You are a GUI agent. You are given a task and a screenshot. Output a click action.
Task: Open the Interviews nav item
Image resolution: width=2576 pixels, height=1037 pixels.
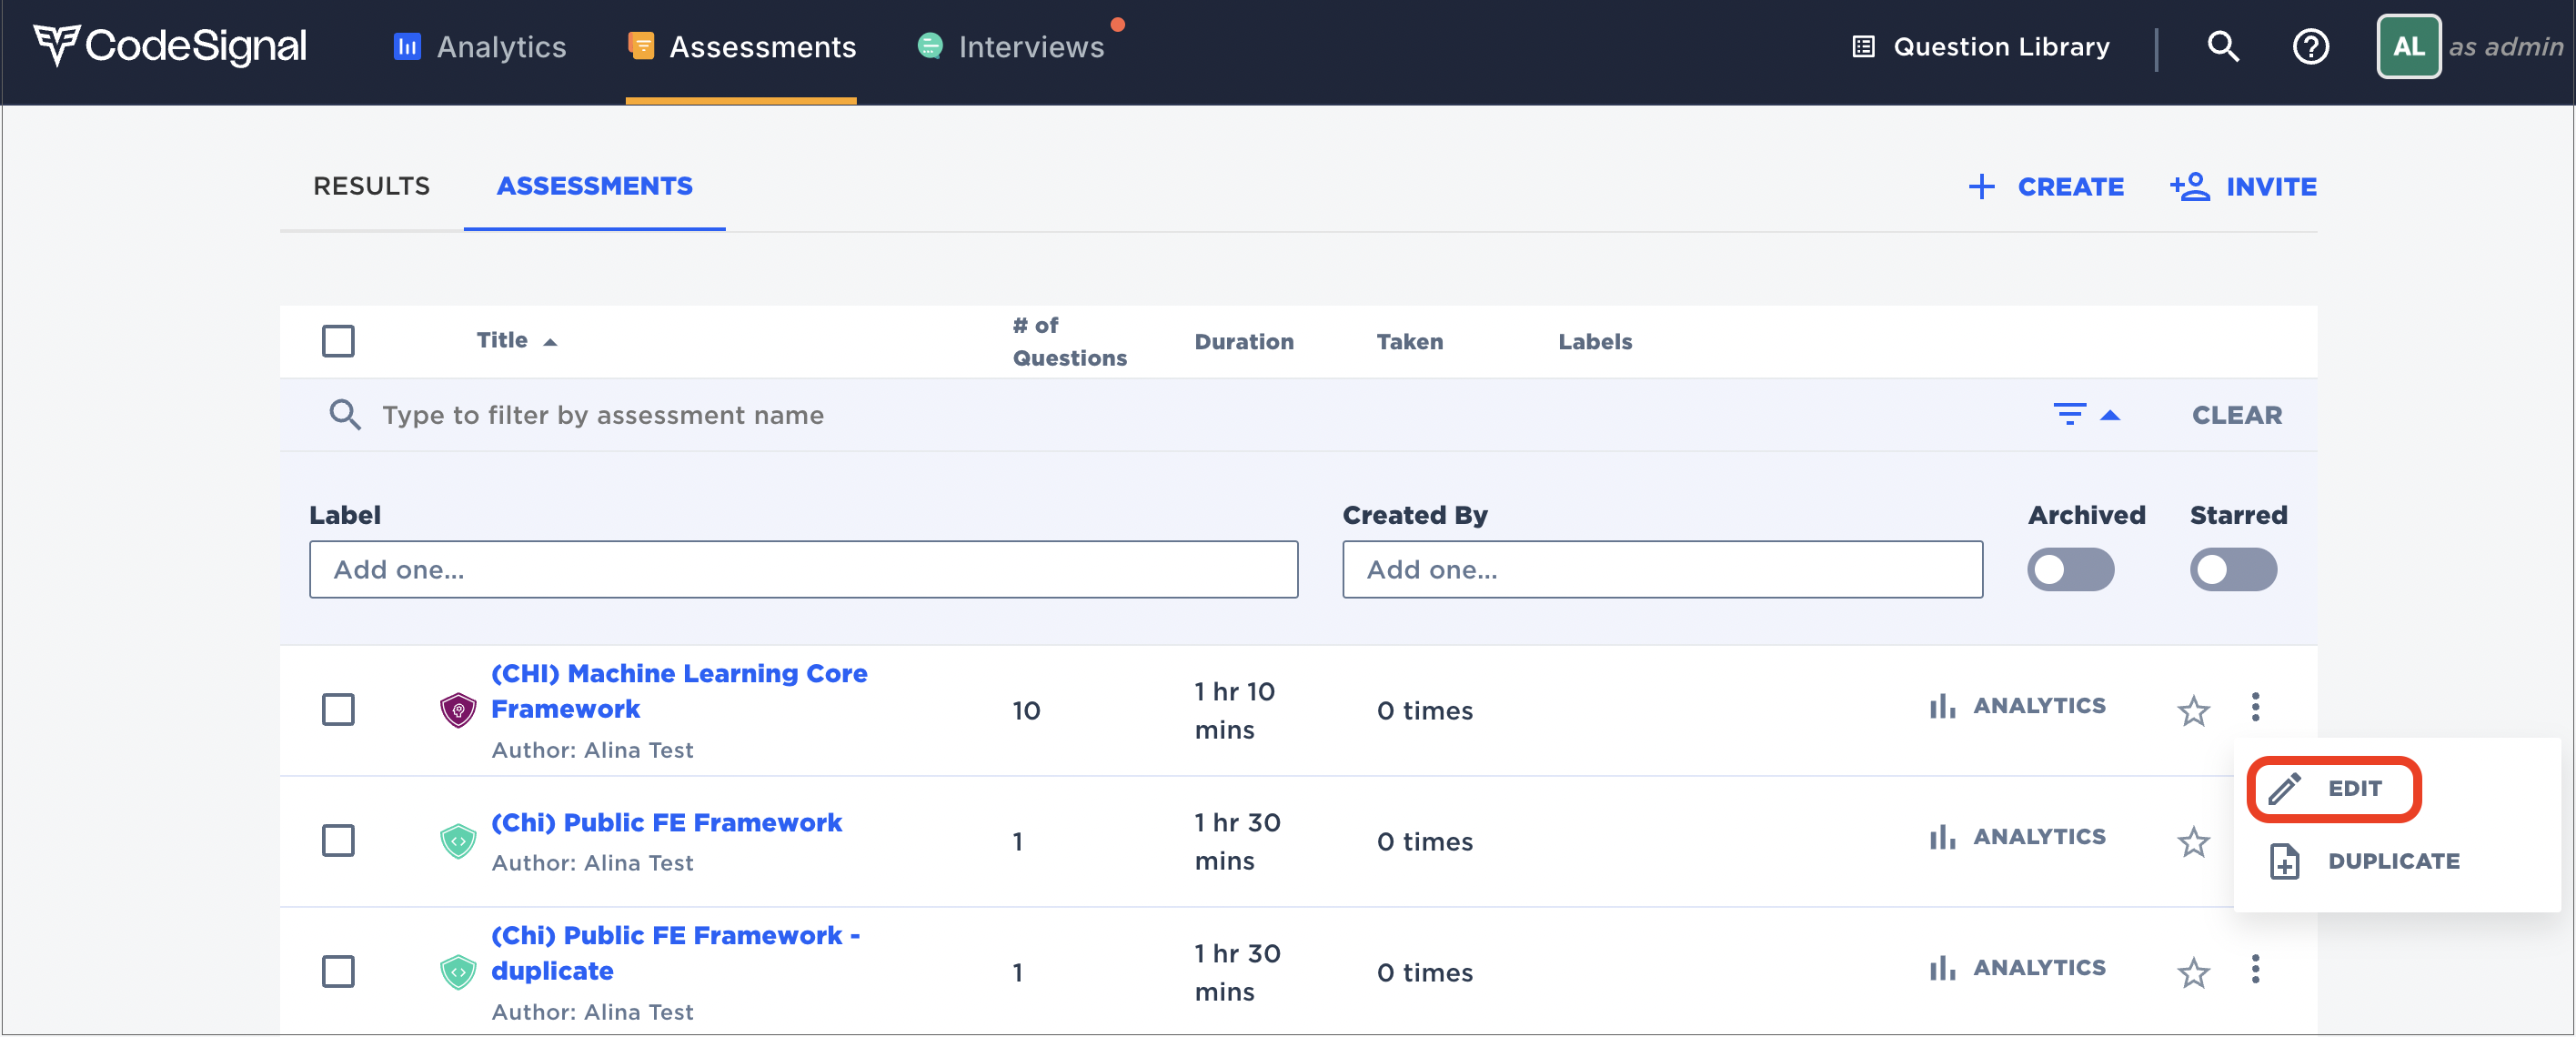tap(1011, 47)
